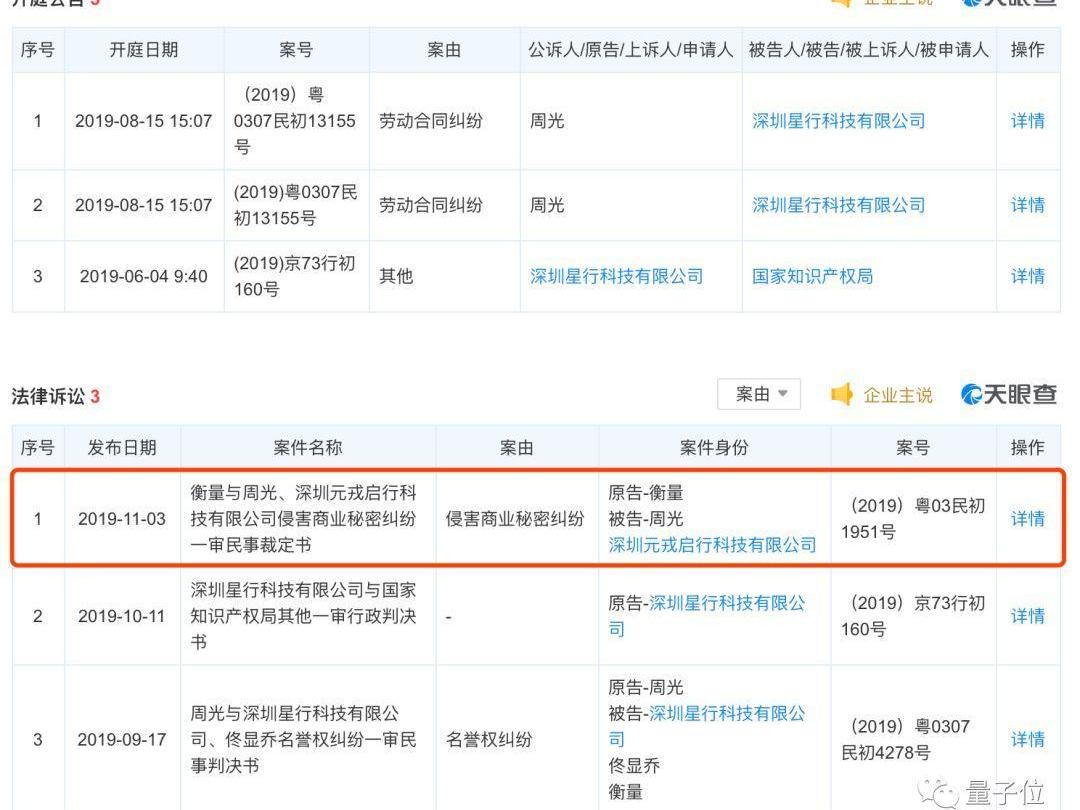The width and height of the screenshot is (1080, 810).
Task: Open 详情 for 2019-06-04 hearing
Action: 1027,276
